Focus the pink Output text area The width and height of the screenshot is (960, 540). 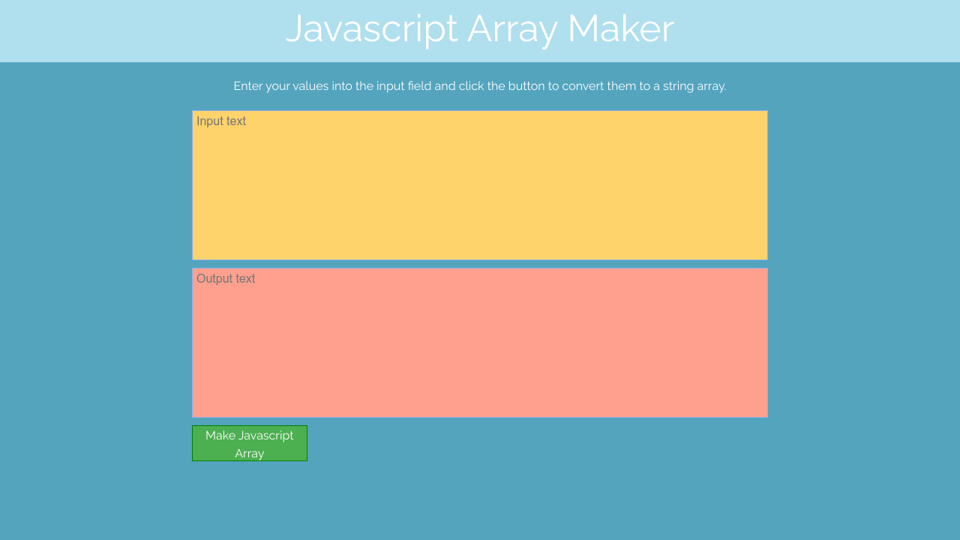click(x=480, y=342)
